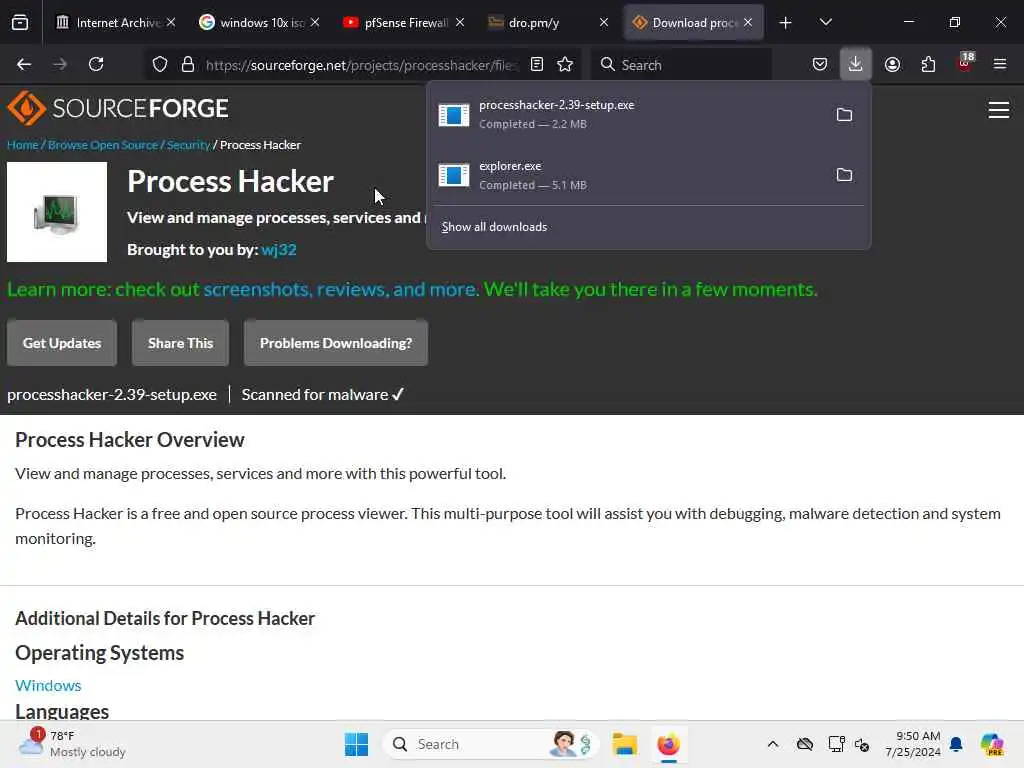Click the browser Search box

pos(682,65)
